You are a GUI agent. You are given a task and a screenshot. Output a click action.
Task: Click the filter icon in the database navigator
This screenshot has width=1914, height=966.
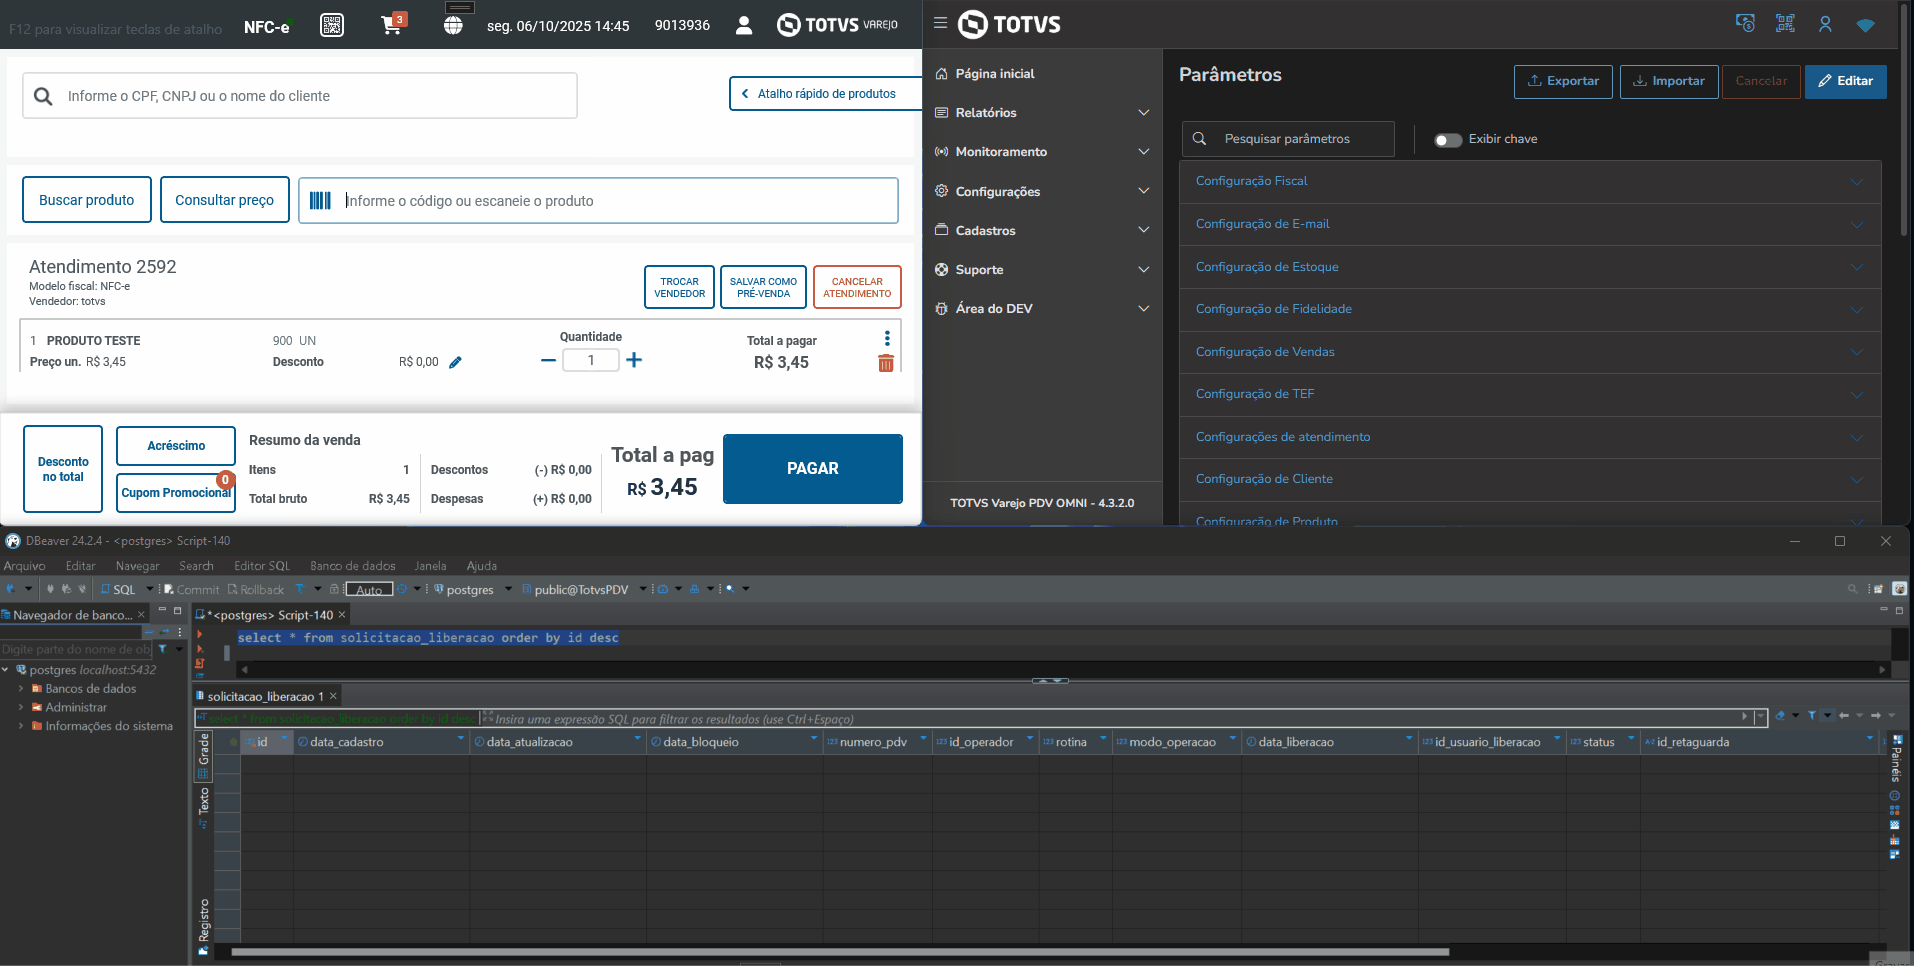coord(162,649)
